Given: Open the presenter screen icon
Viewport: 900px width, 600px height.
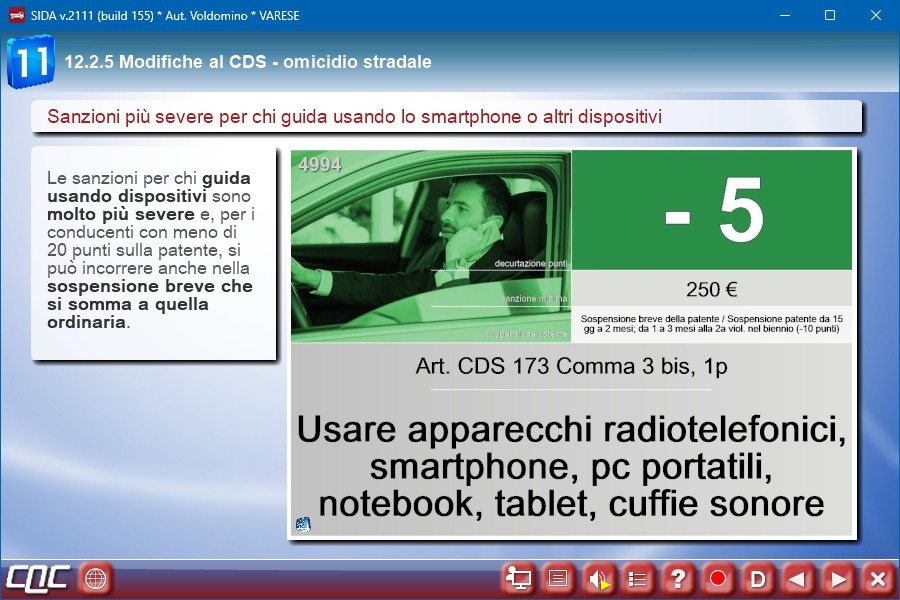Looking at the screenshot, I should point(518,578).
